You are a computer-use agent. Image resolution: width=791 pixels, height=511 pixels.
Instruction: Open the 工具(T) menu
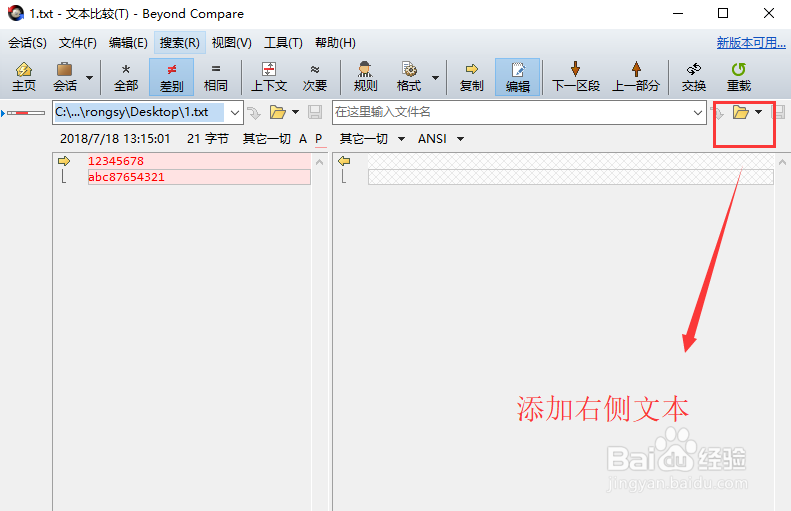[x=283, y=43]
